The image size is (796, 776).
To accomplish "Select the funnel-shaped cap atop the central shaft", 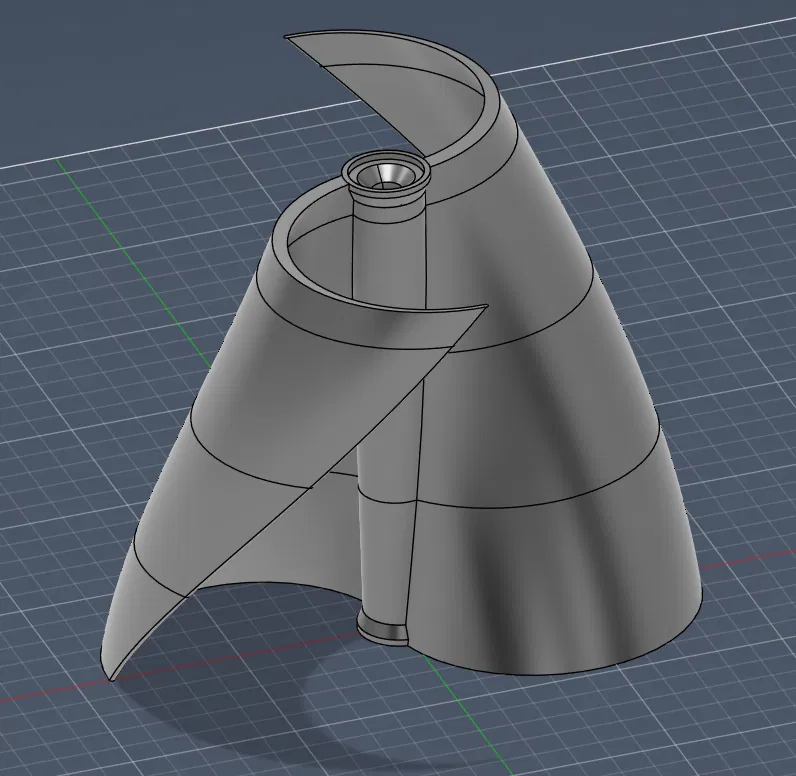I will pos(385,178).
